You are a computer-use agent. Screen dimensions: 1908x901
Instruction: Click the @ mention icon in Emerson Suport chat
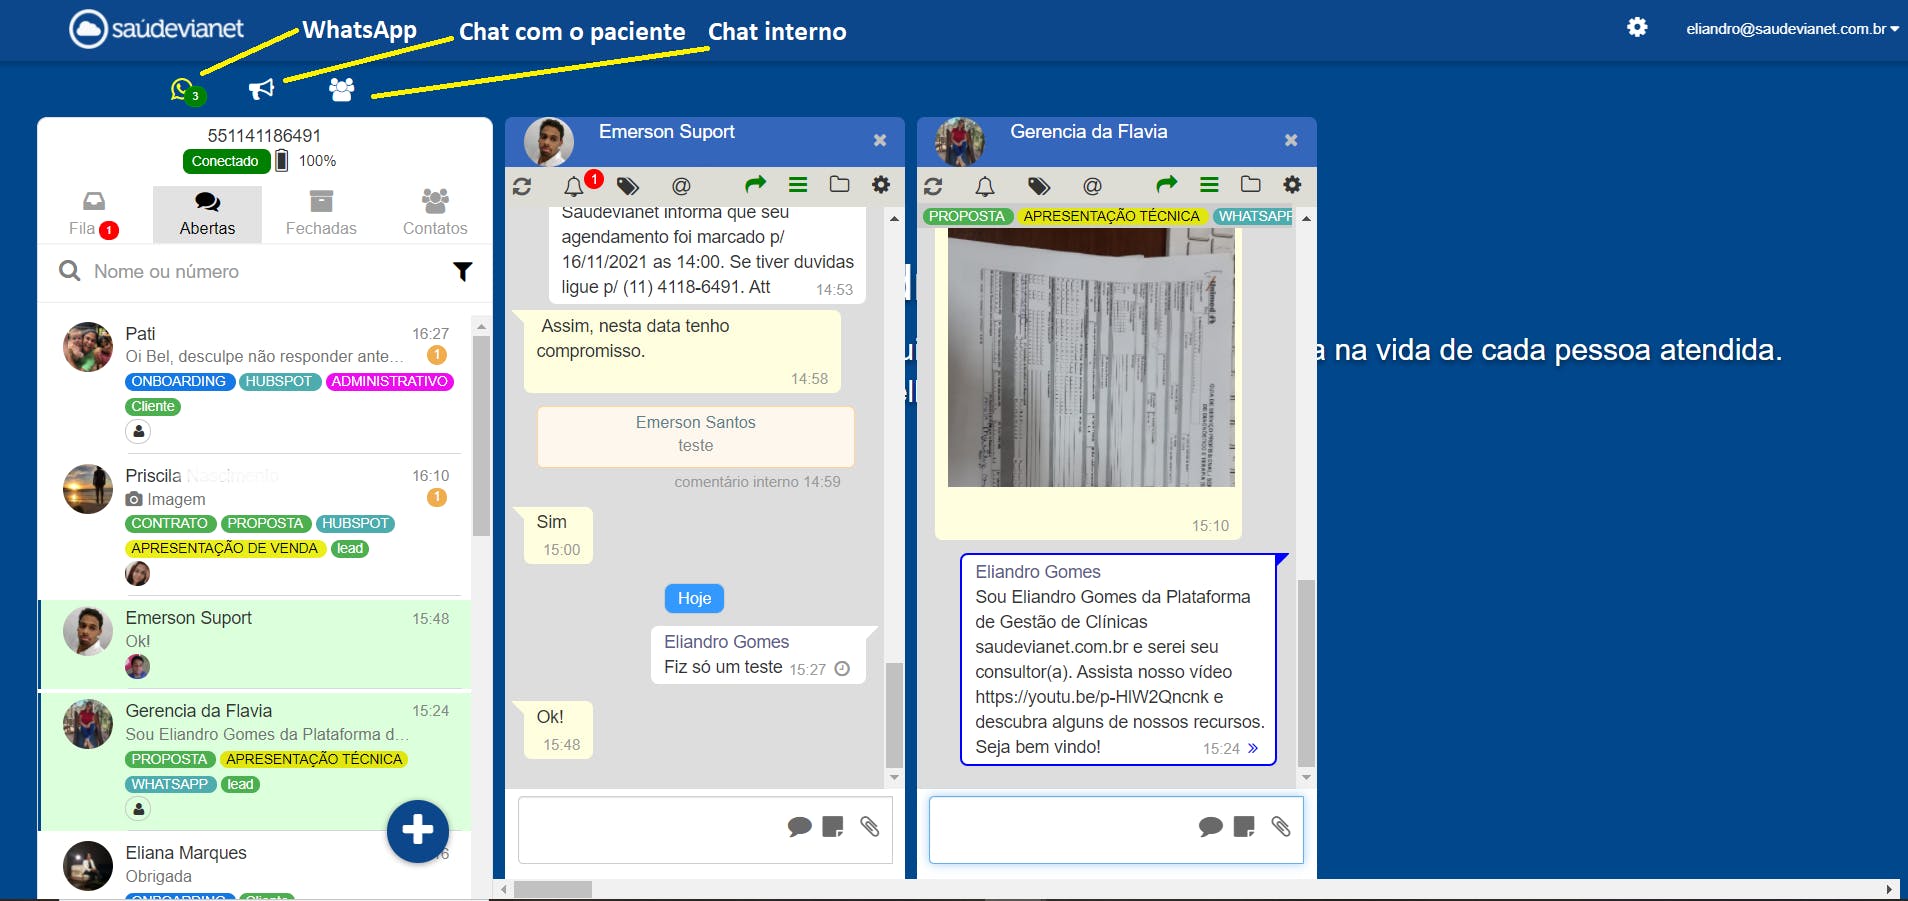coord(681,186)
